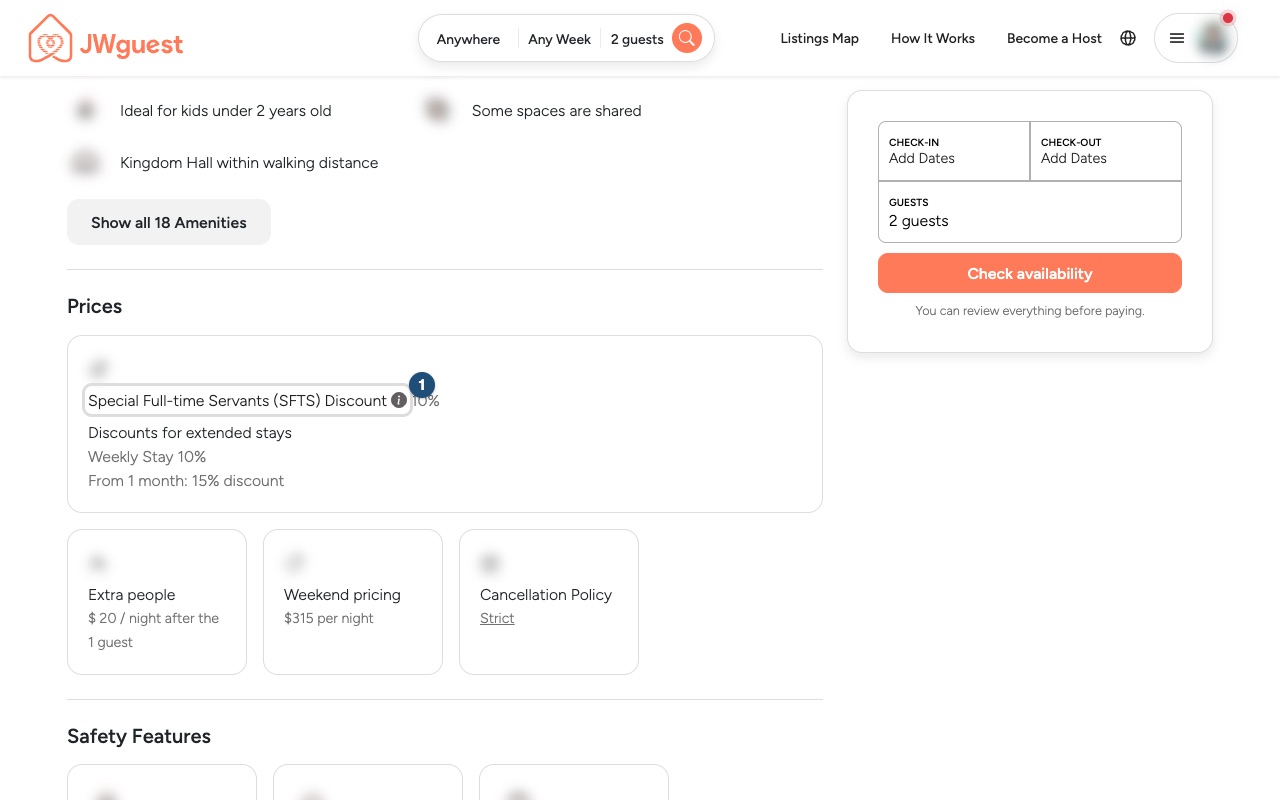Screen dimensions: 1280x800
Task: Click the orange search magnifier icon
Action: point(686,39)
